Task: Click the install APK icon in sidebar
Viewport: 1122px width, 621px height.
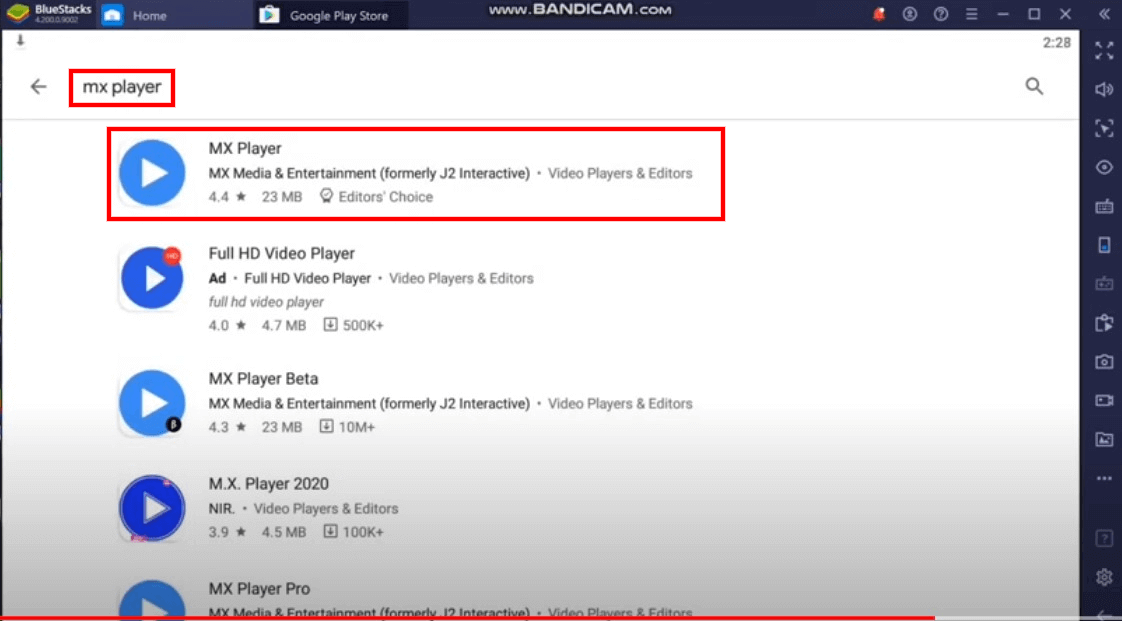Action: click(1104, 323)
